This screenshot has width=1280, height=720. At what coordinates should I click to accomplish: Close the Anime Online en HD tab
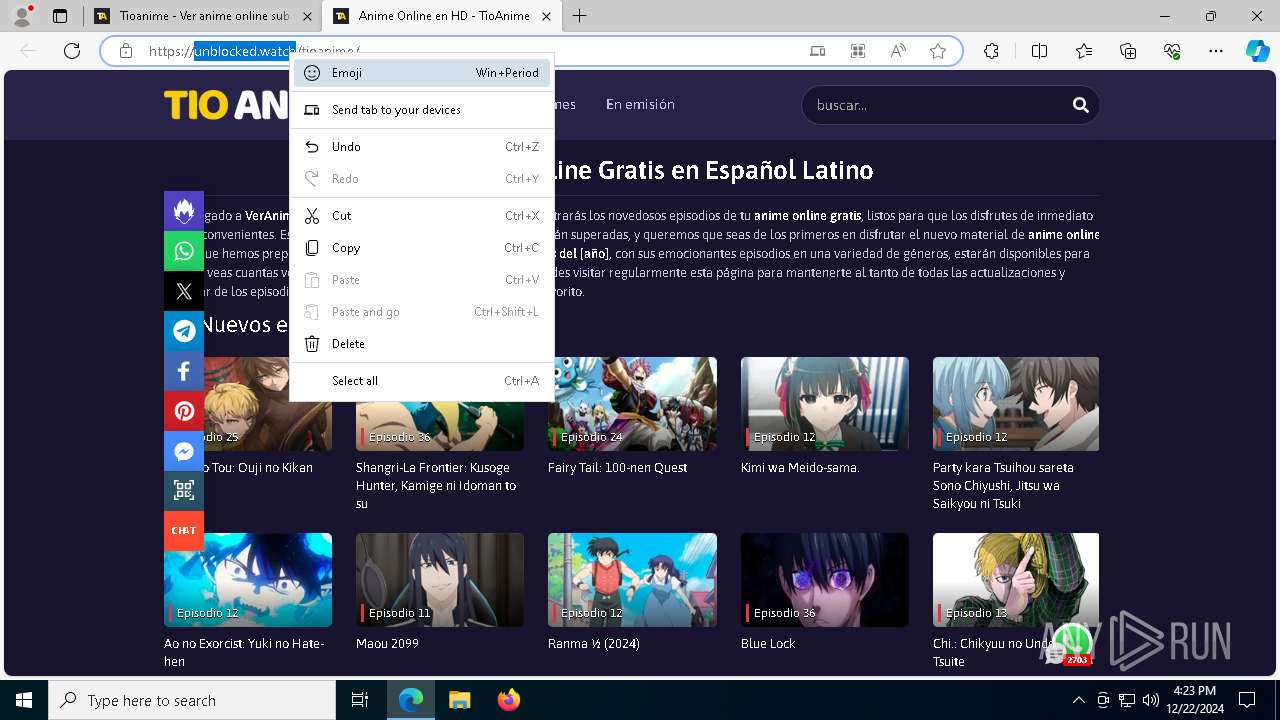click(545, 16)
